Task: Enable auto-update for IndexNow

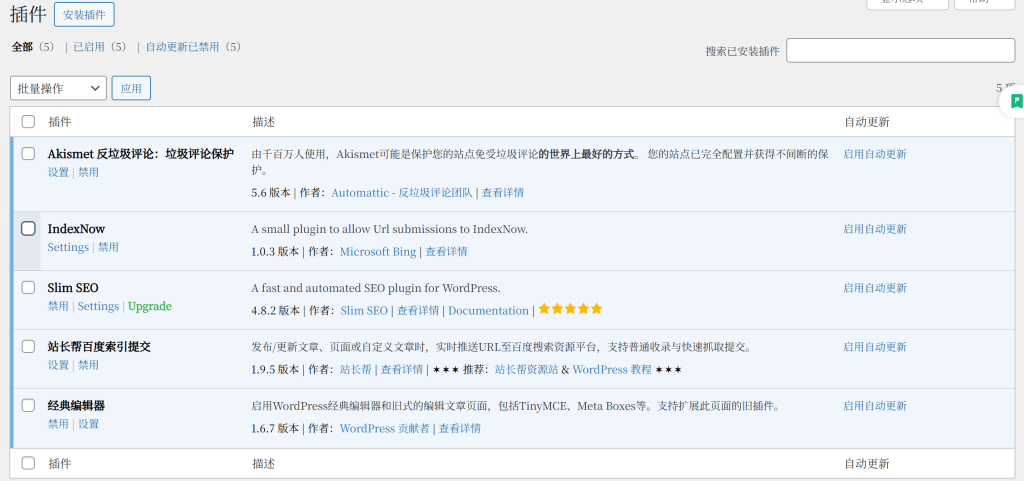Action: (875, 229)
